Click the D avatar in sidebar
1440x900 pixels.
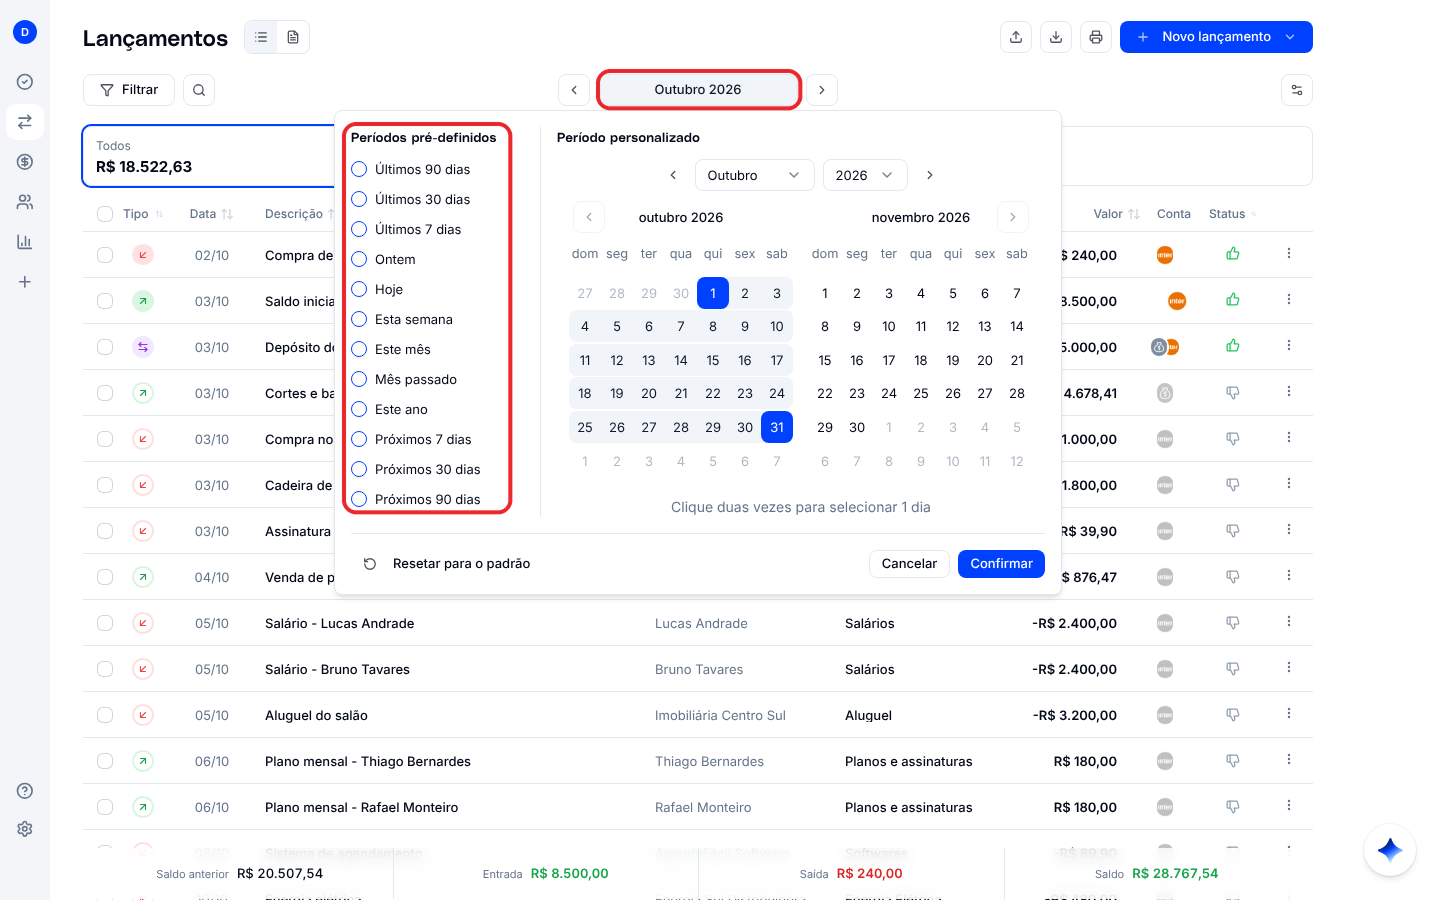25,32
